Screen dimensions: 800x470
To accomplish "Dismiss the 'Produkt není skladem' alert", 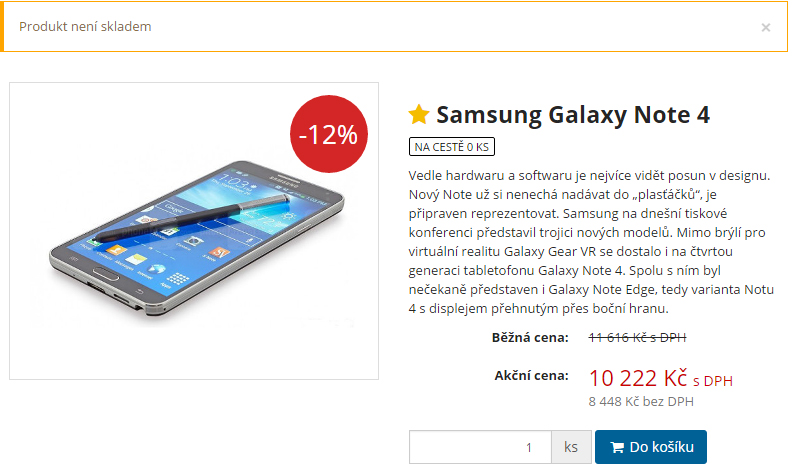I will coord(766,28).
